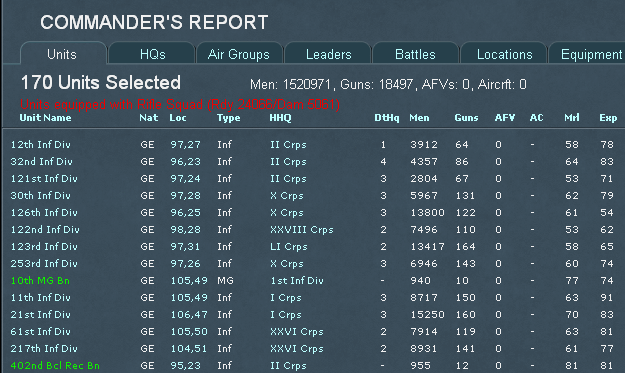Click location 98,28 of 122nd Inf Div
The height and width of the screenshot is (373, 625).
coord(185,230)
